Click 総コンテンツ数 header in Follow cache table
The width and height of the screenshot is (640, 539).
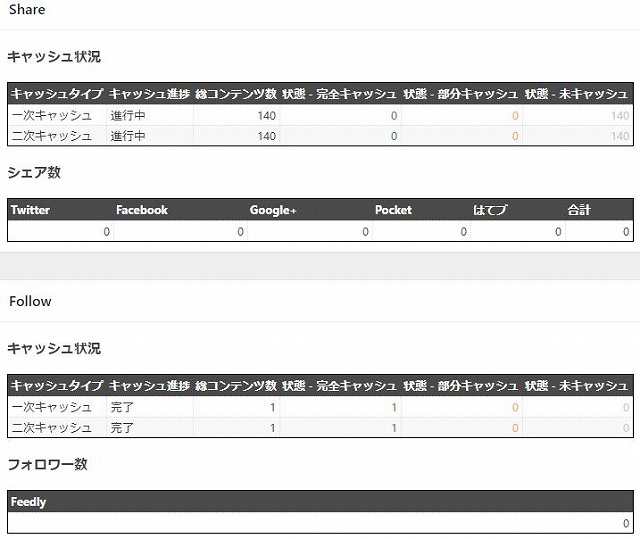(236, 386)
